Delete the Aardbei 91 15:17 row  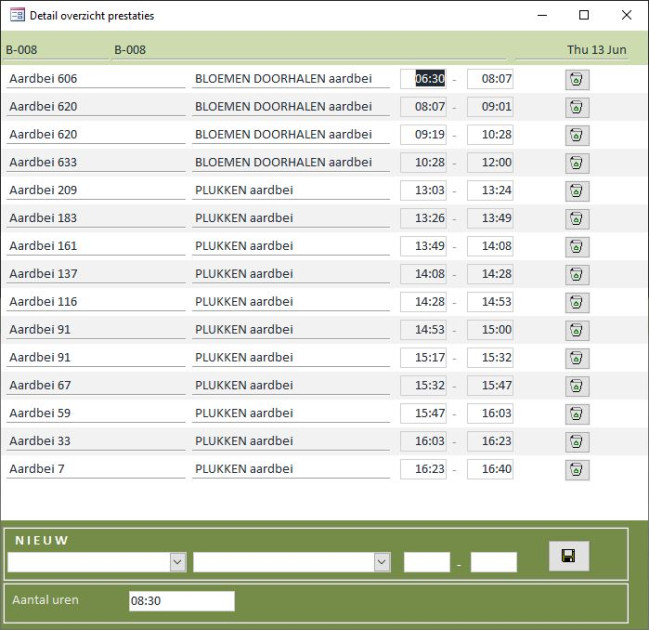tap(577, 358)
